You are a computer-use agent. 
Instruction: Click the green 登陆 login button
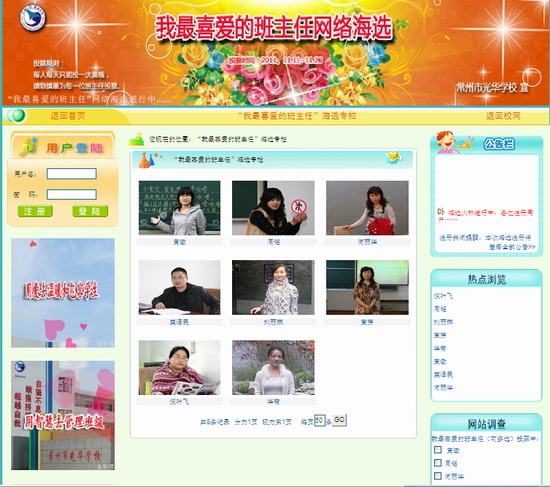(90, 211)
